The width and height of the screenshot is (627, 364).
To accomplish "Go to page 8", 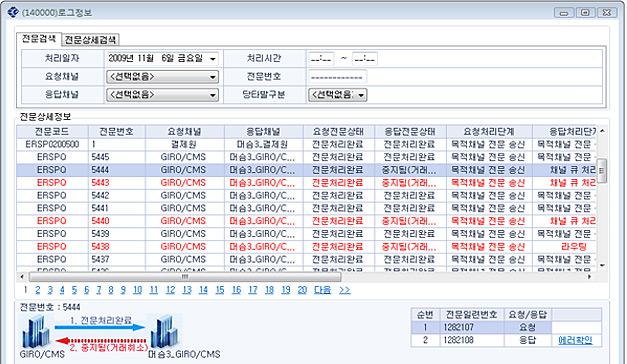I will coord(111,290).
